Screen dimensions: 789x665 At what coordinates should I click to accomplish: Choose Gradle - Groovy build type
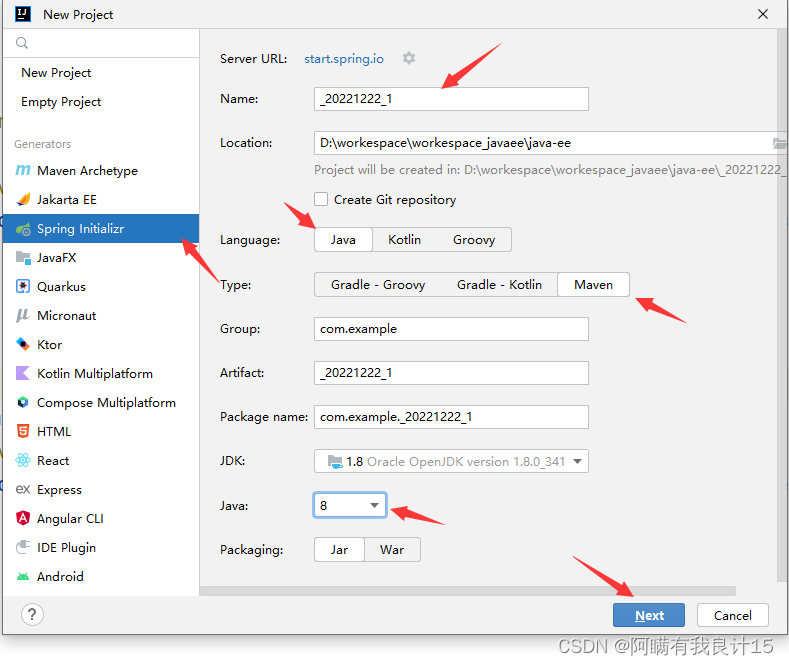(x=378, y=285)
